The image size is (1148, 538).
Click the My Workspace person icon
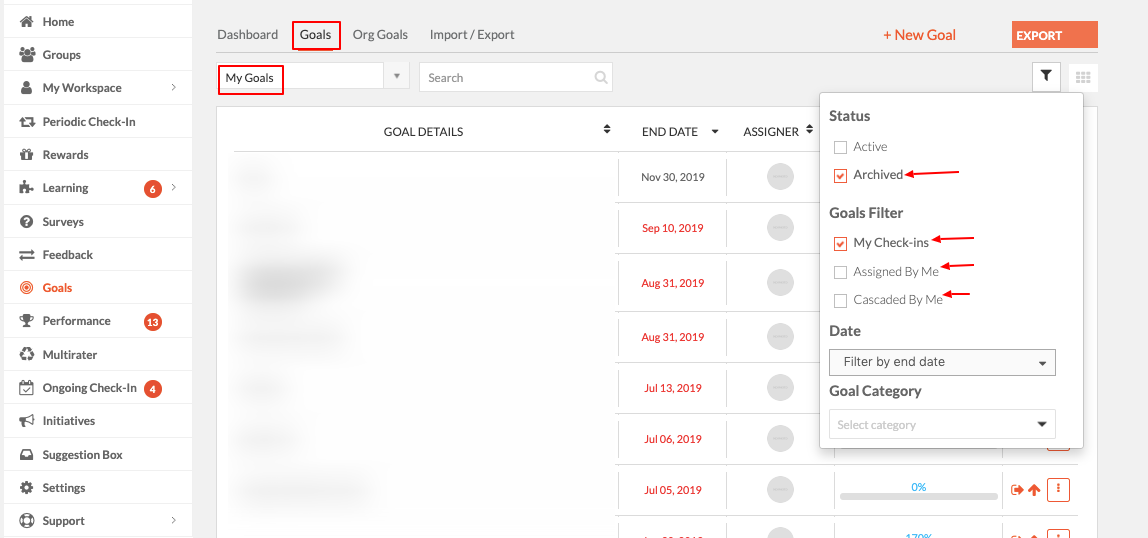point(27,88)
